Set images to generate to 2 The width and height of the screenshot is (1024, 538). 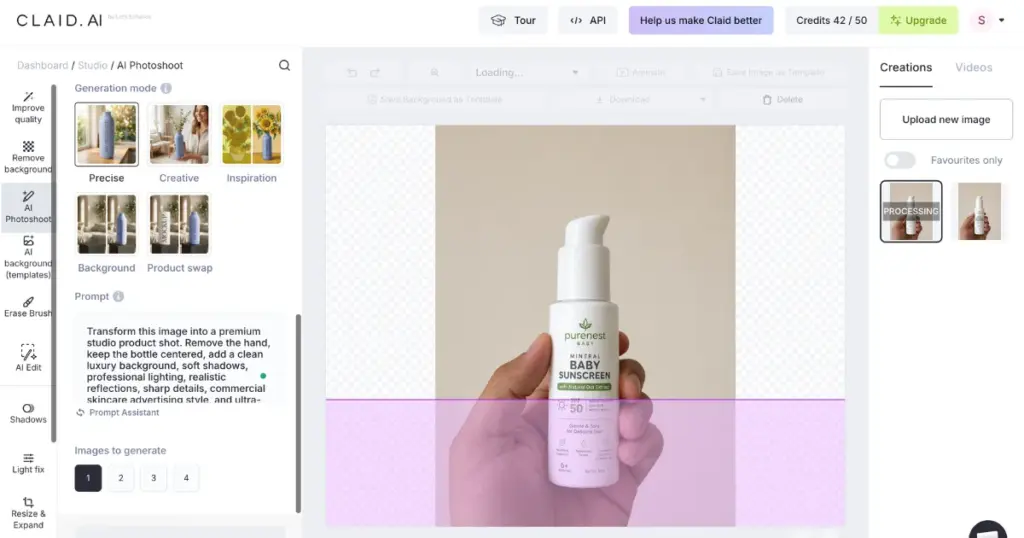click(x=121, y=478)
